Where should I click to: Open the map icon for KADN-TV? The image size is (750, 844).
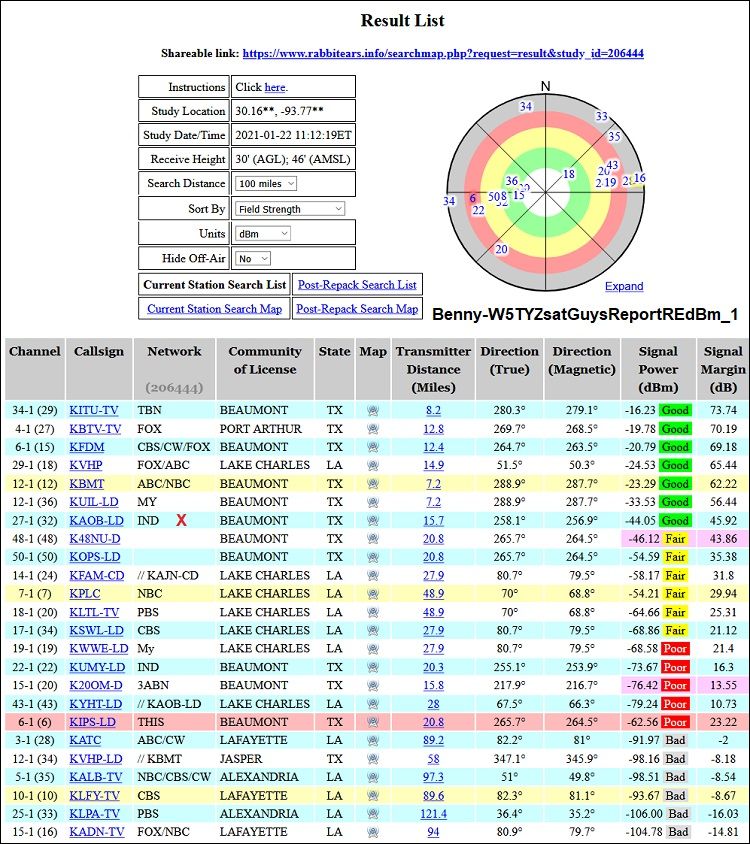click(372, 832)
